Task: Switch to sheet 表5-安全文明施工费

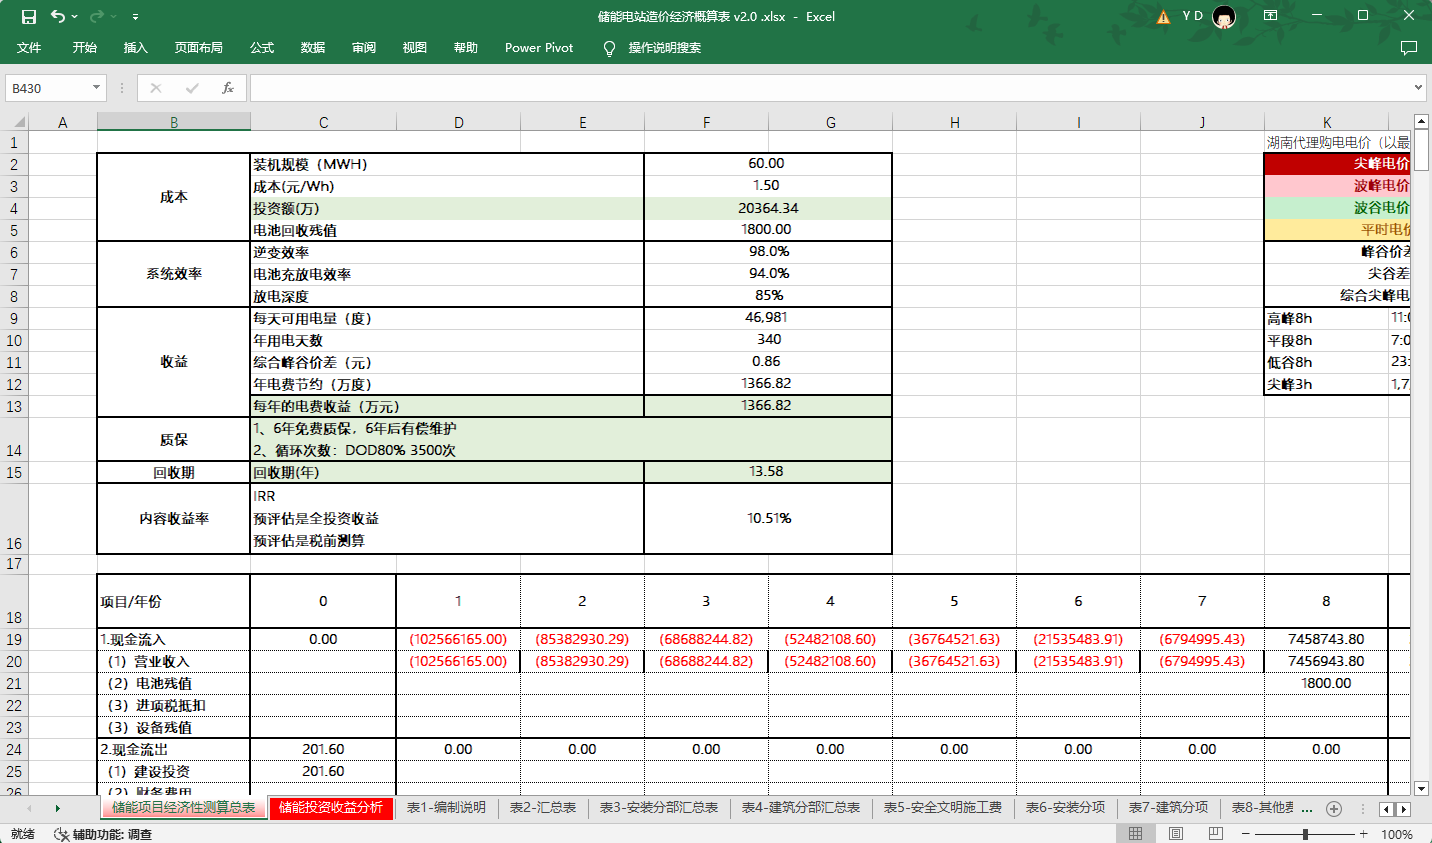Action: 943,808
